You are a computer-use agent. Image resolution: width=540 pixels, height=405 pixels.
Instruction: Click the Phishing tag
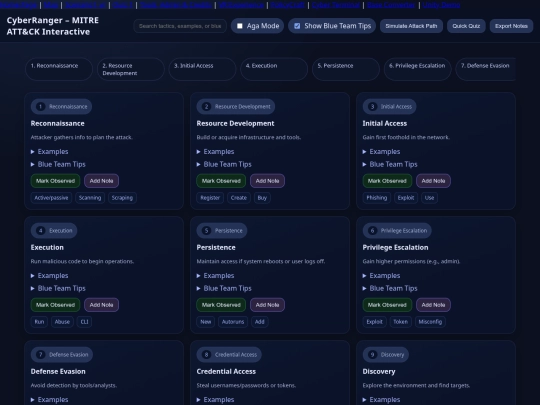376,198
